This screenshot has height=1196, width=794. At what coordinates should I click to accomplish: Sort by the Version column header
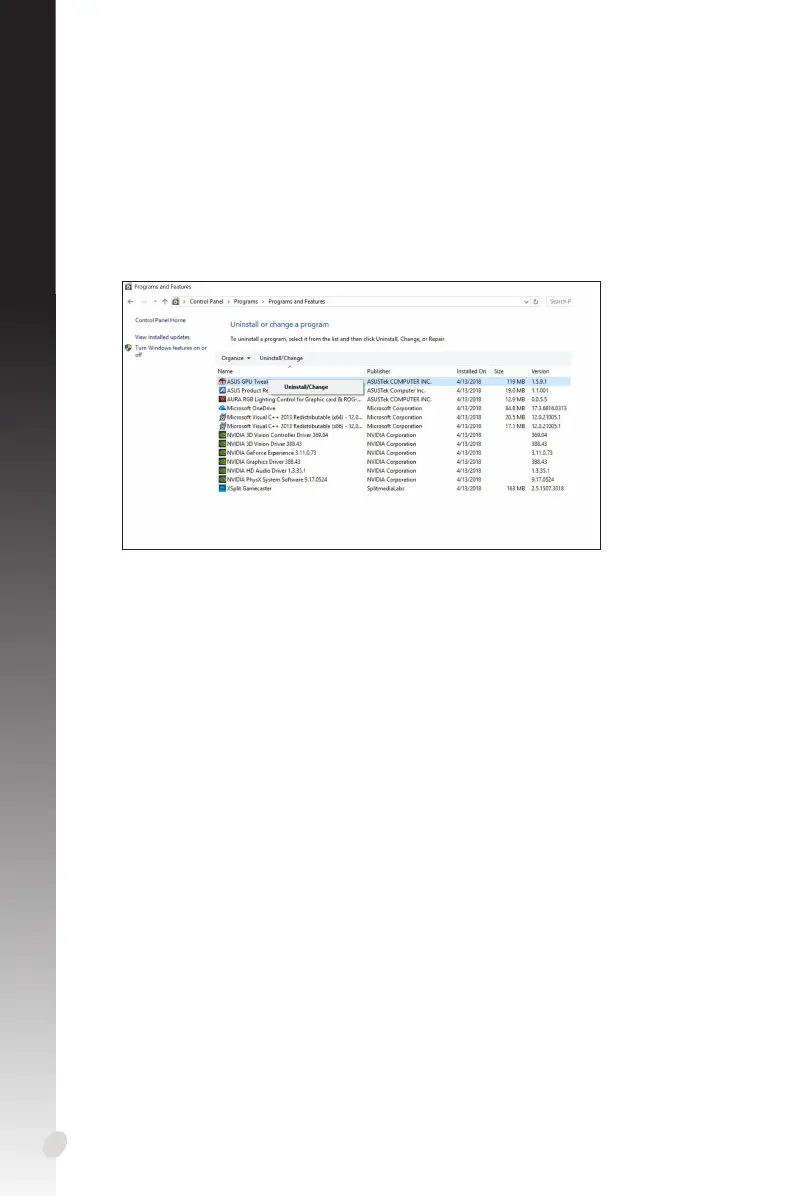540,371
